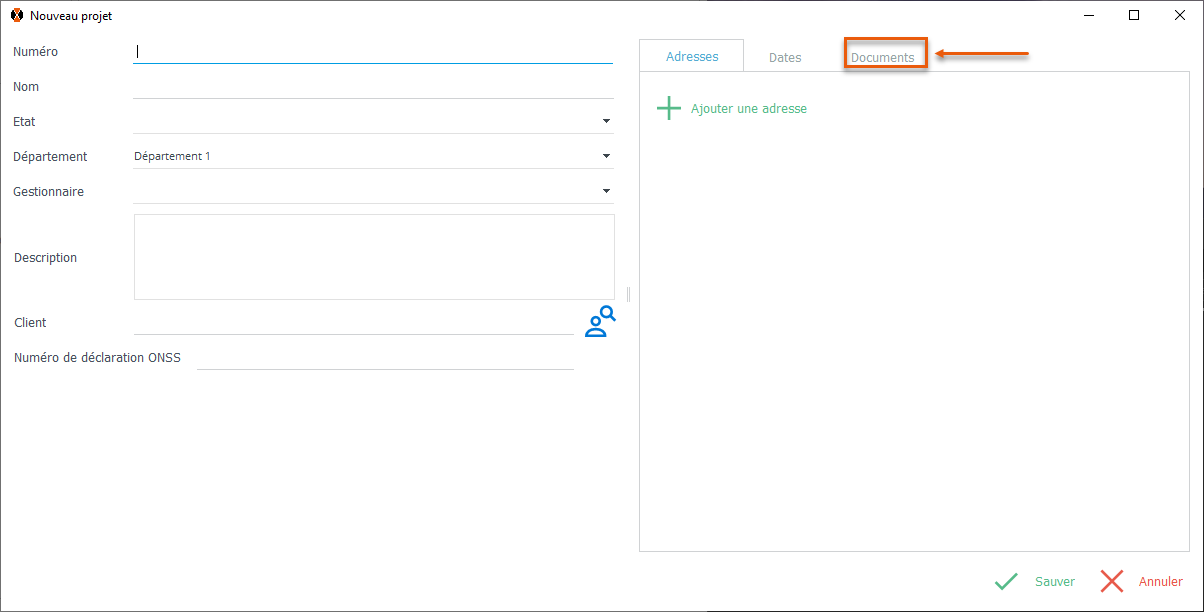The image size is (1204, 612).
Task: Open the Dates tab
Action: (x=785, y=58)
